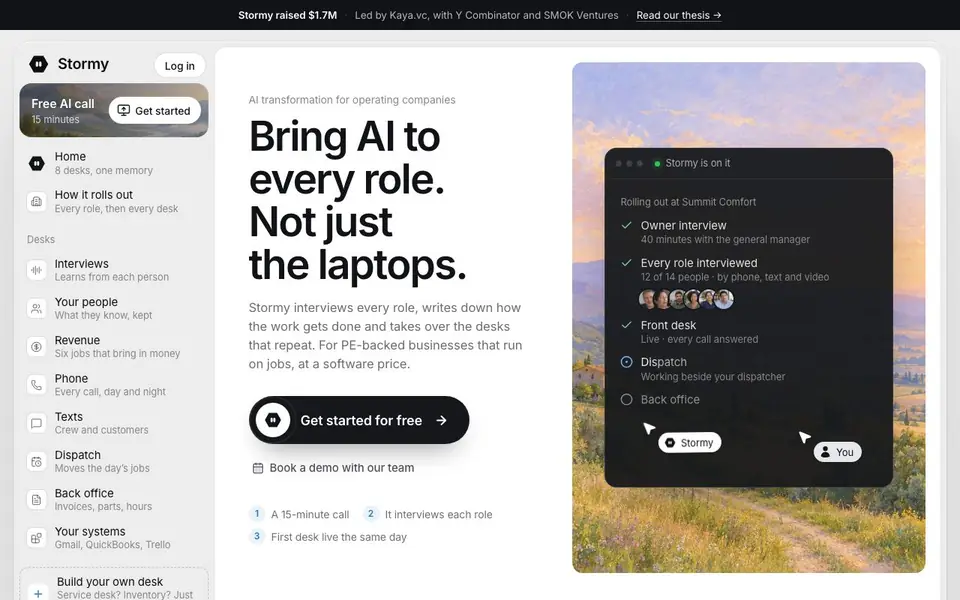The height and width of the screenshot is (600, 960).
Task: Click the interviewed people avatar row
Action: (686, 299)
